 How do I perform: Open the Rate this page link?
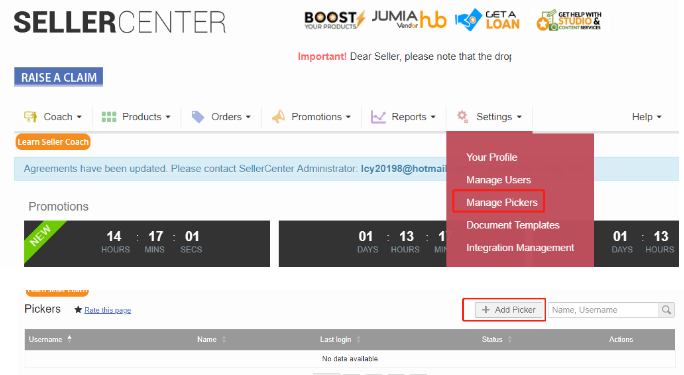coord(108,310)
